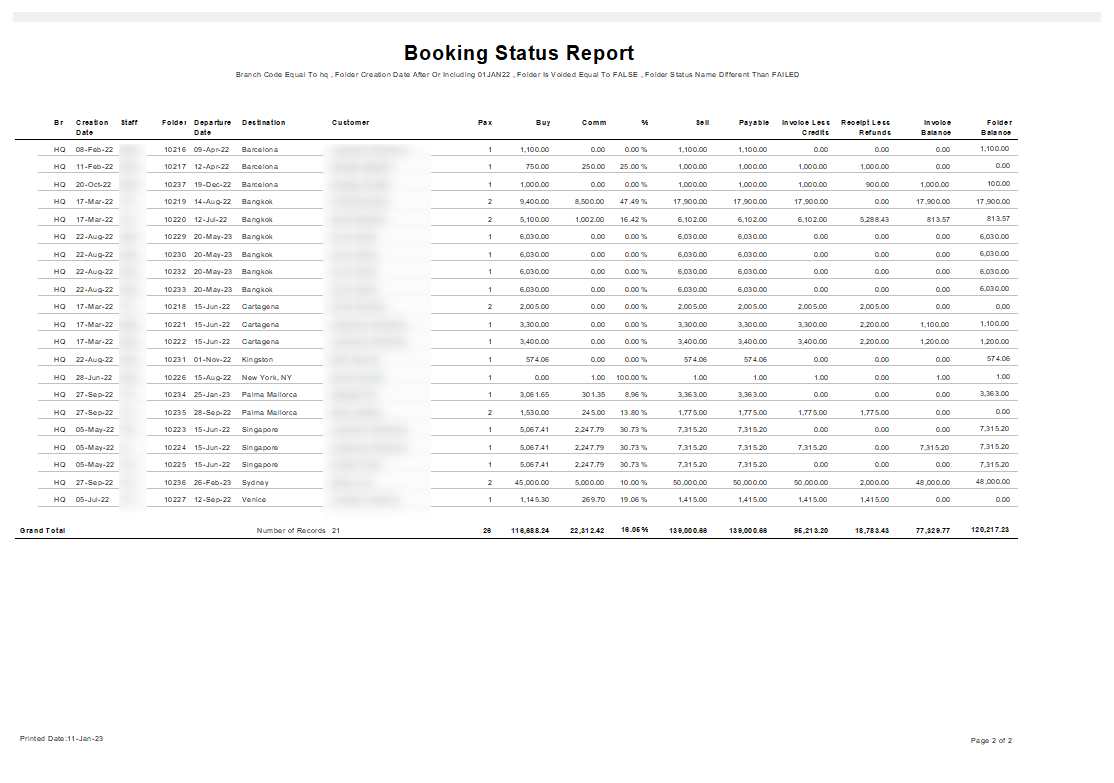Select the Folder Balance column header
This screenshot has height=783, width=1114.
coord(997,127)
